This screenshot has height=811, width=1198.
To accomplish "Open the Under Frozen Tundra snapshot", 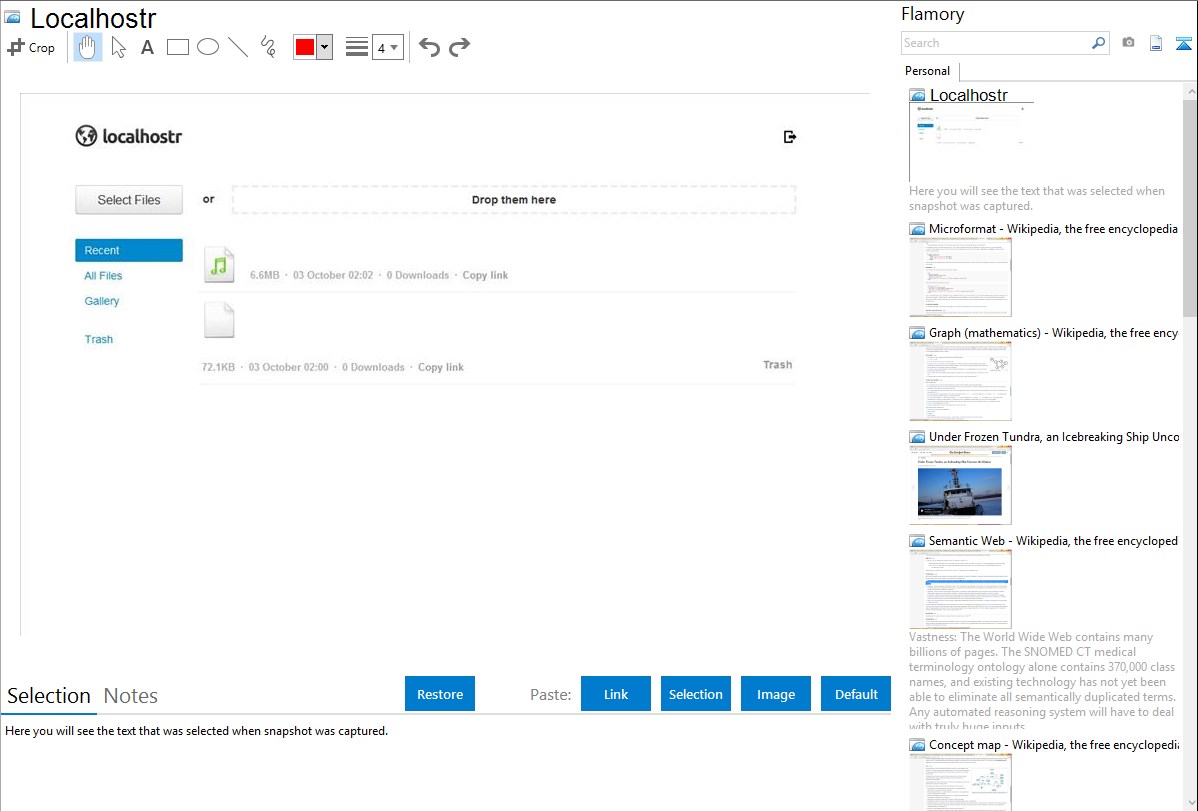I will [x=960, y=485].
